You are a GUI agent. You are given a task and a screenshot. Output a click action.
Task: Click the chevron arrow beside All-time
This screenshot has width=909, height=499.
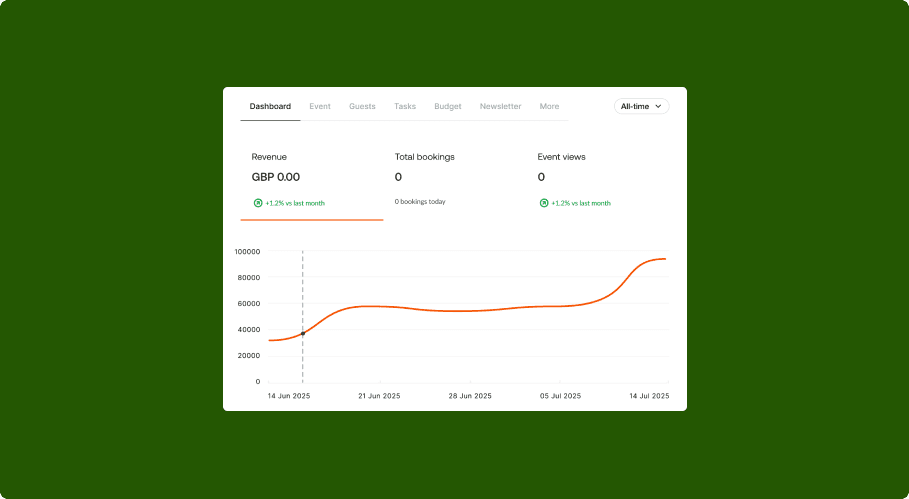(658, 106)
